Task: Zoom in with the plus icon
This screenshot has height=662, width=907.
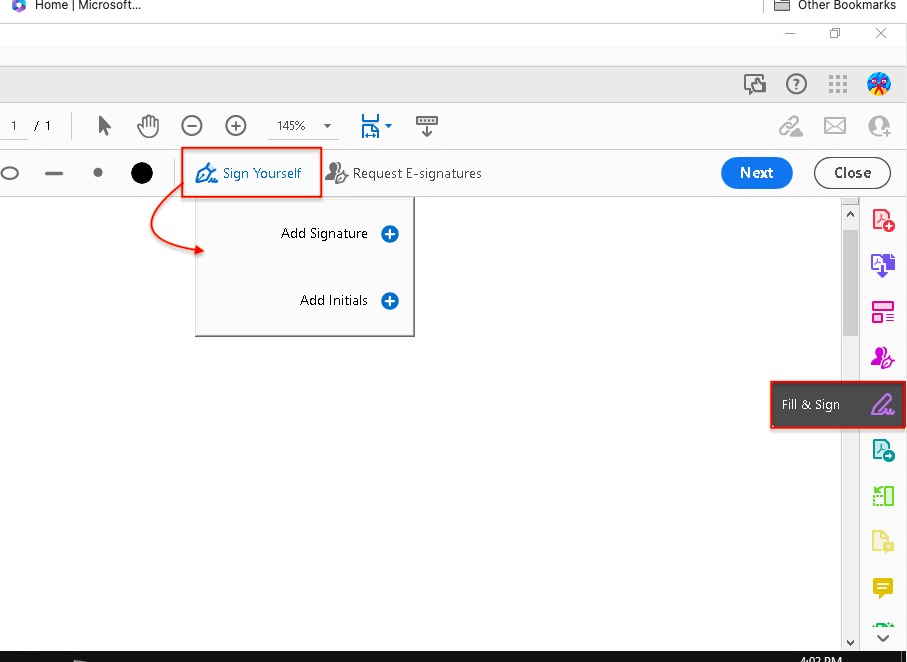Action: [236, 126]
